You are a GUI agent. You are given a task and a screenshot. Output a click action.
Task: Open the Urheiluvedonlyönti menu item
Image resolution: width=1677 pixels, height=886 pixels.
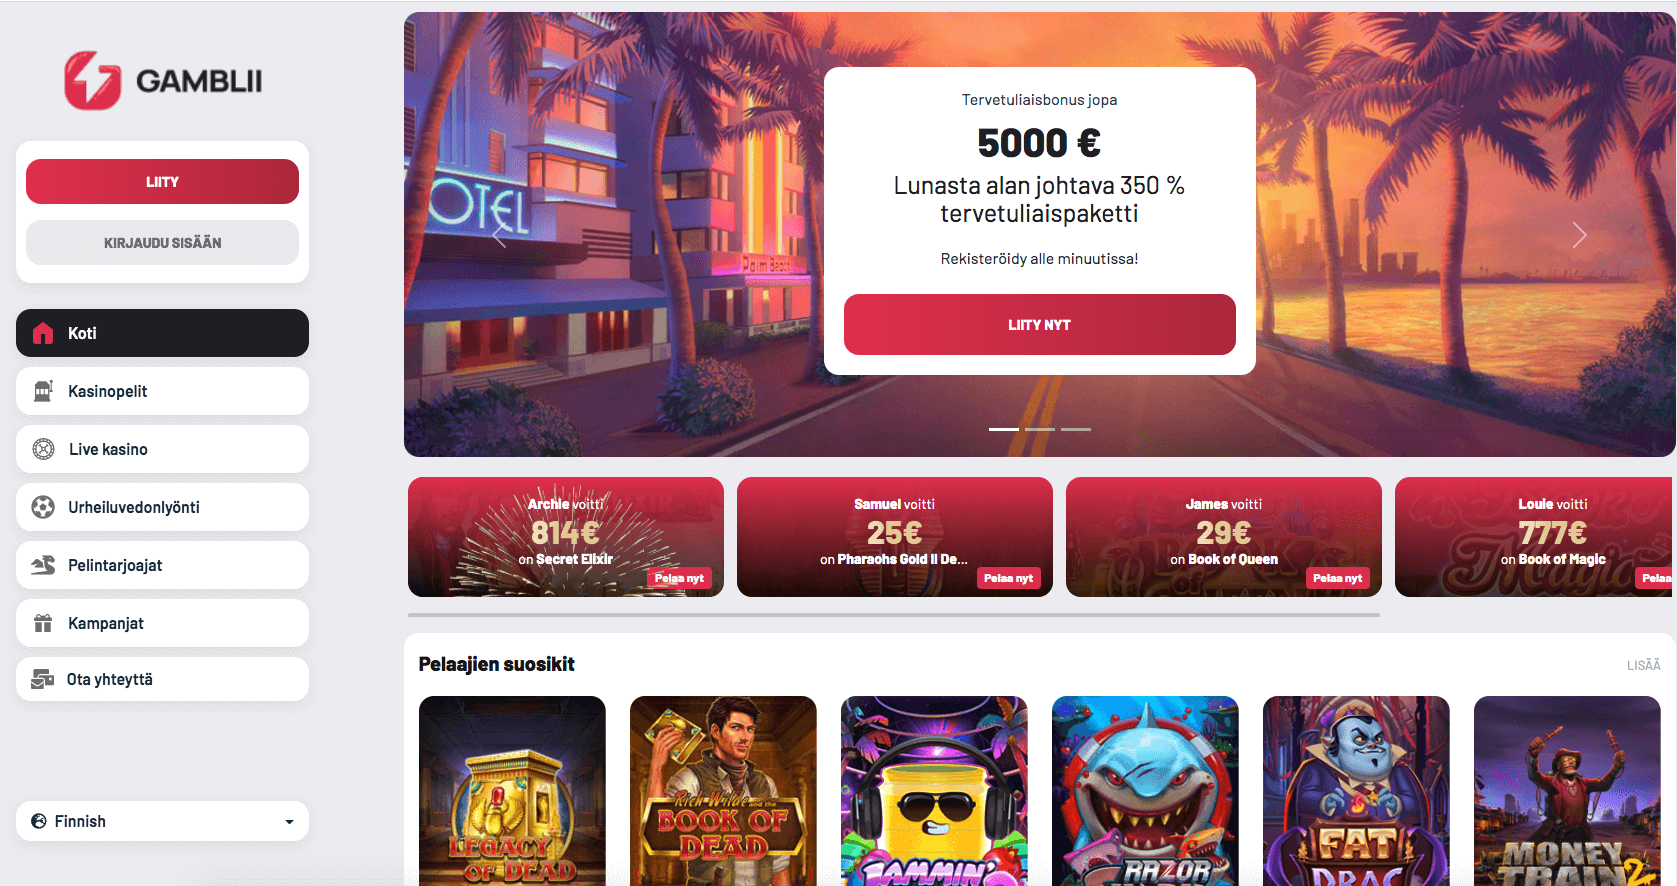coord(162,507)
